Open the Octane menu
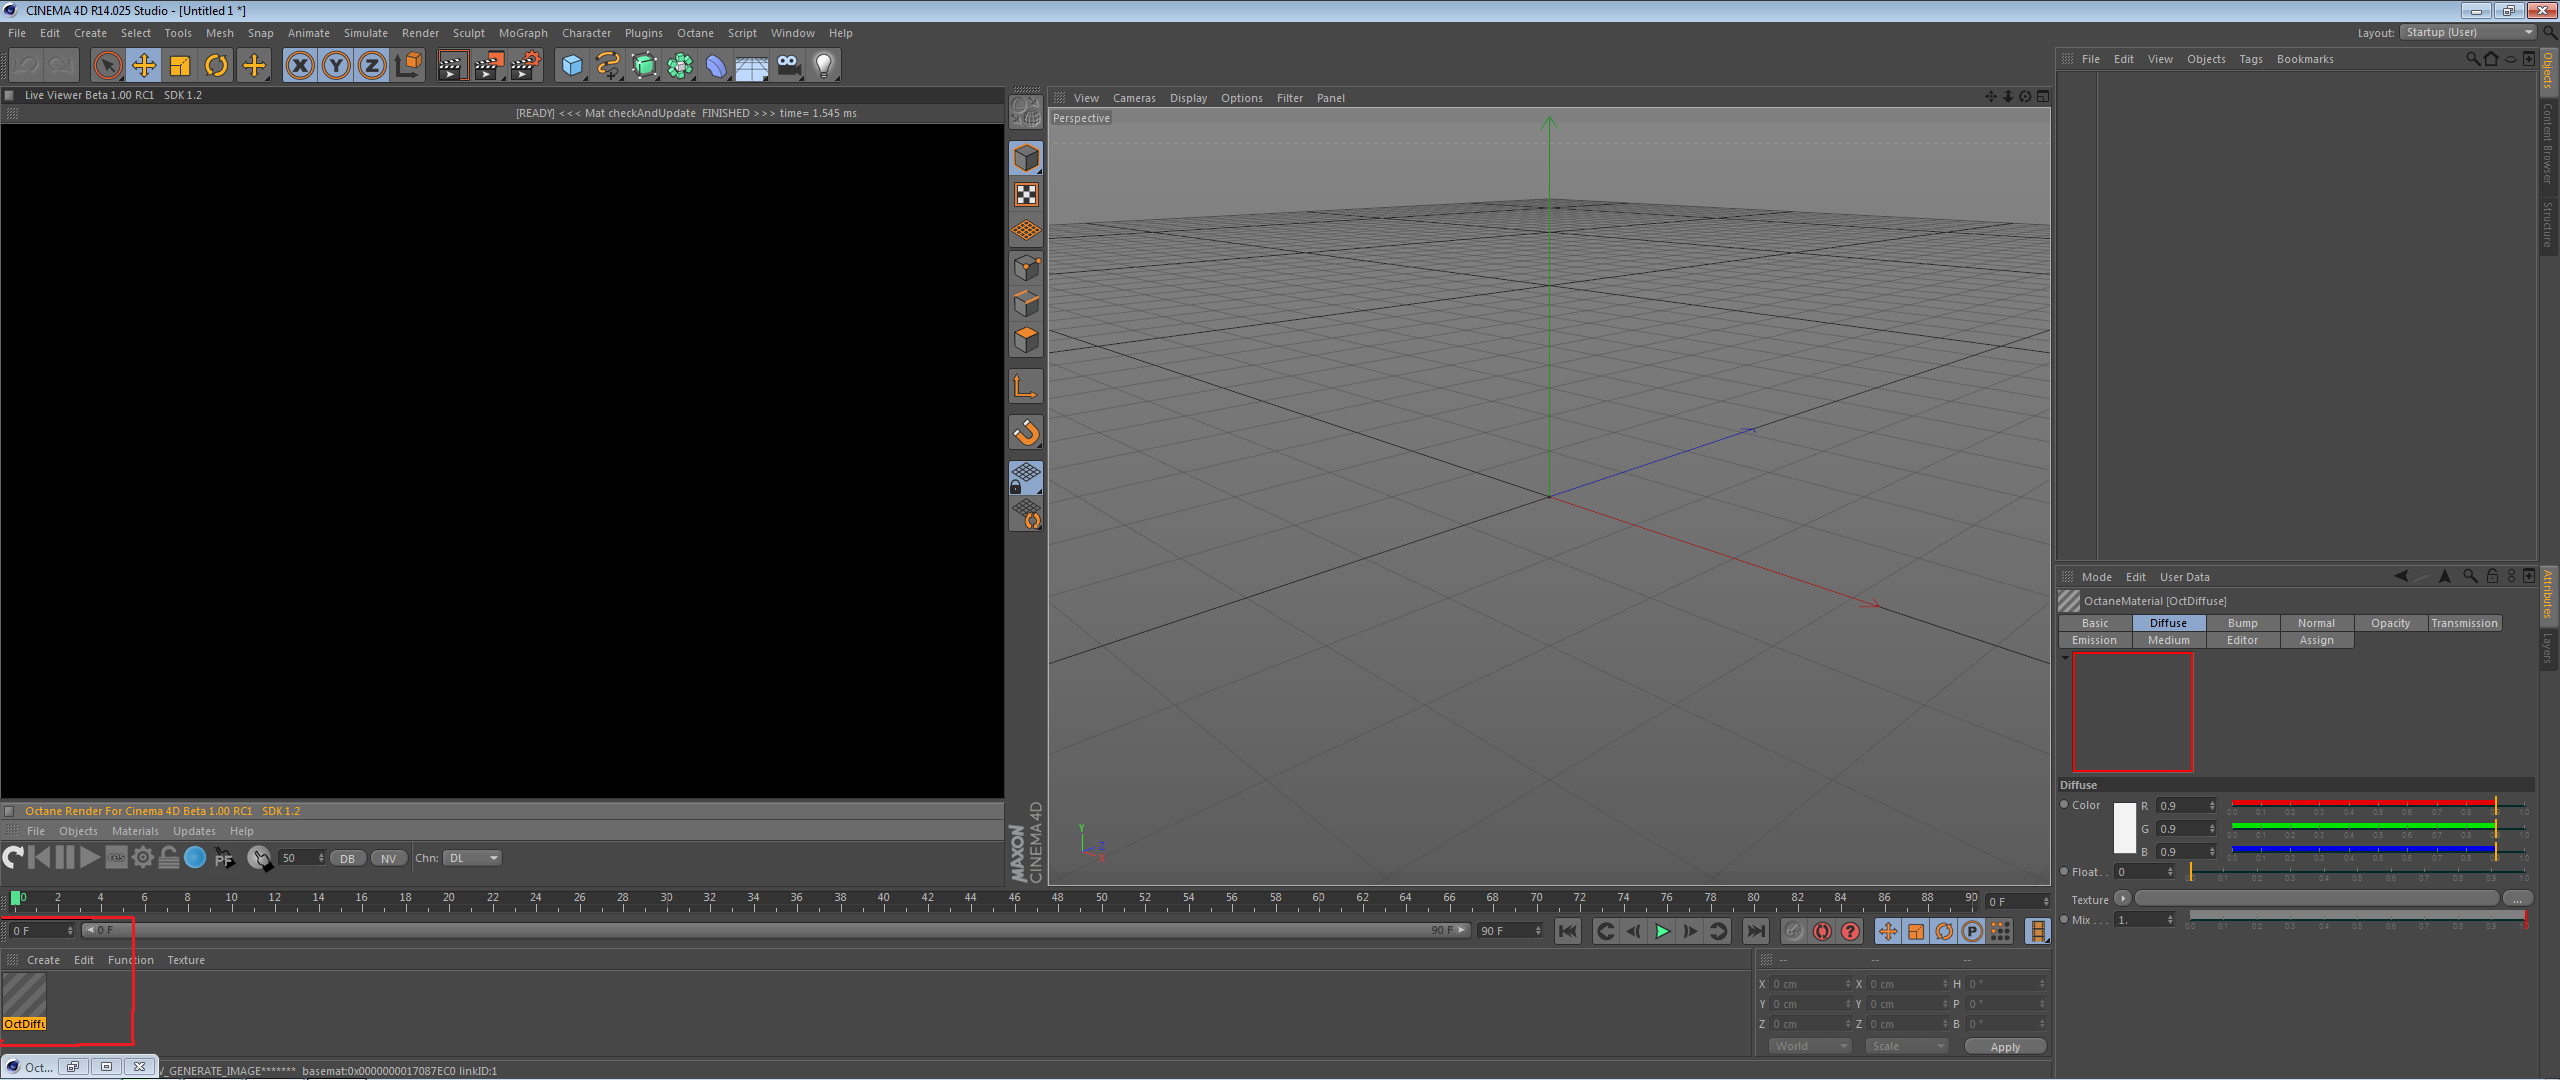 695,33
